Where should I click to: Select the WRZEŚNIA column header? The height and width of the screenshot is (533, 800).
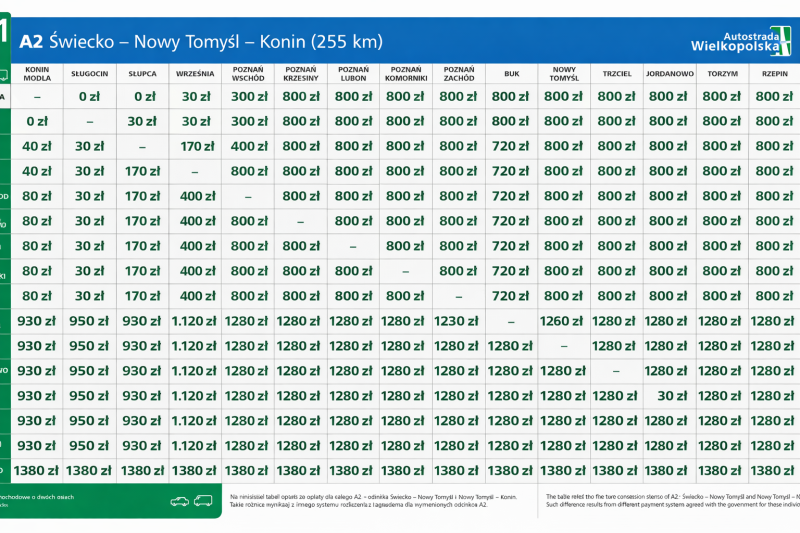(x=195, y=74)
